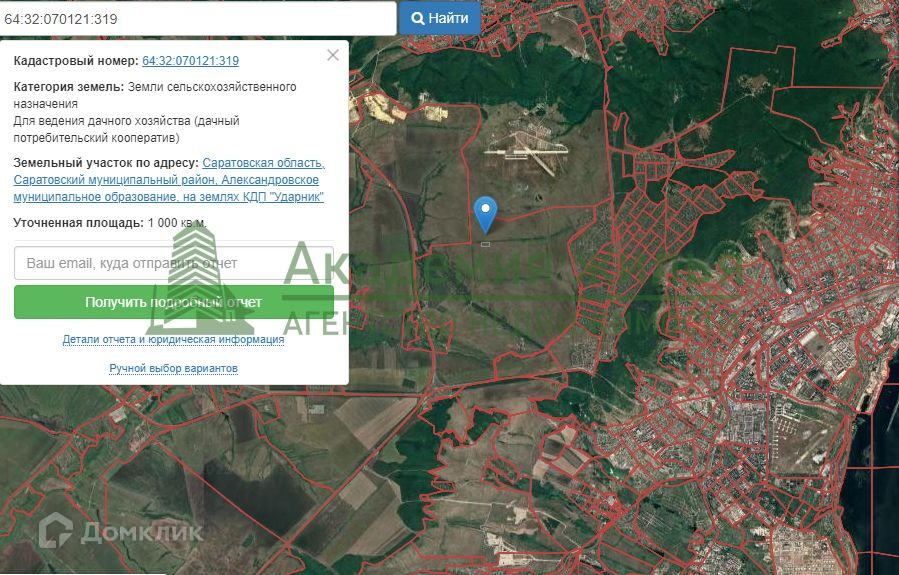Image resolution: width=899 pixels, height=575 pixels.
Task: Click the airfield runway on the map
Action: click(526, 151)
